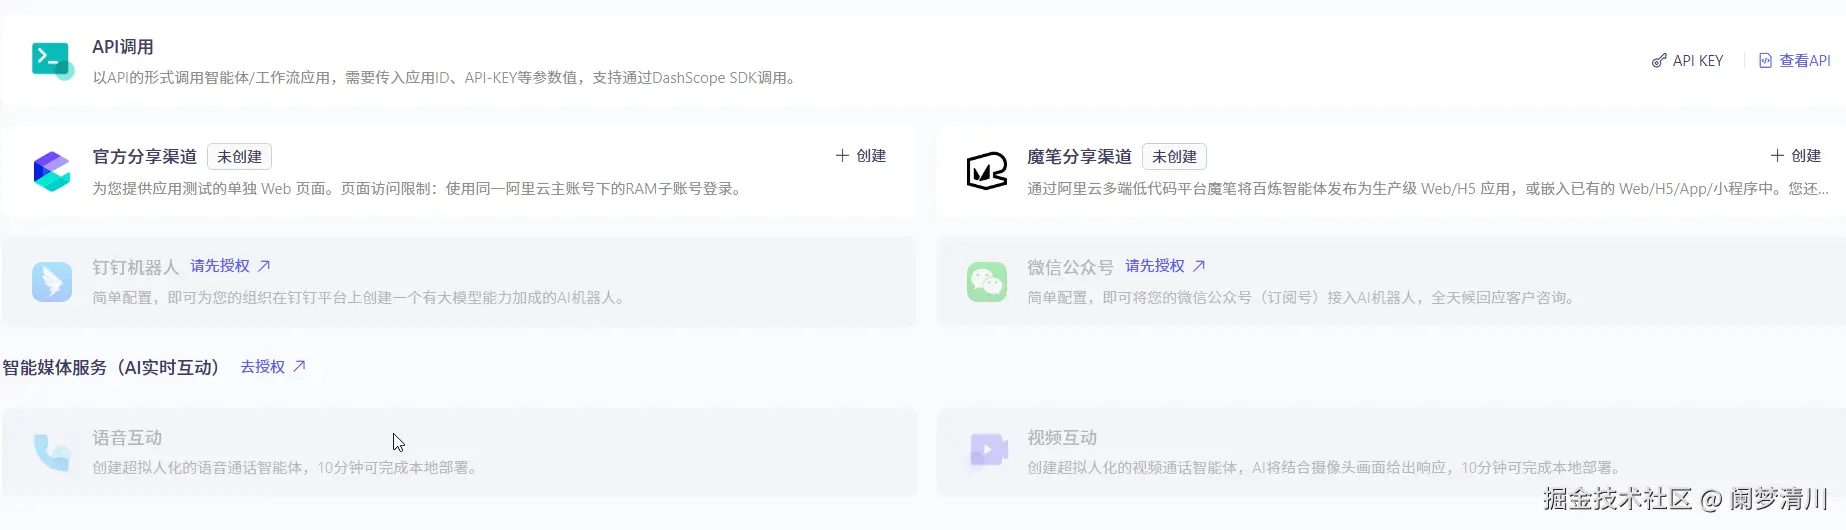Click 语音互动 description about 语音通话智能体
The width and height of the screenshot is (1846, 530).
click(287, 468)
